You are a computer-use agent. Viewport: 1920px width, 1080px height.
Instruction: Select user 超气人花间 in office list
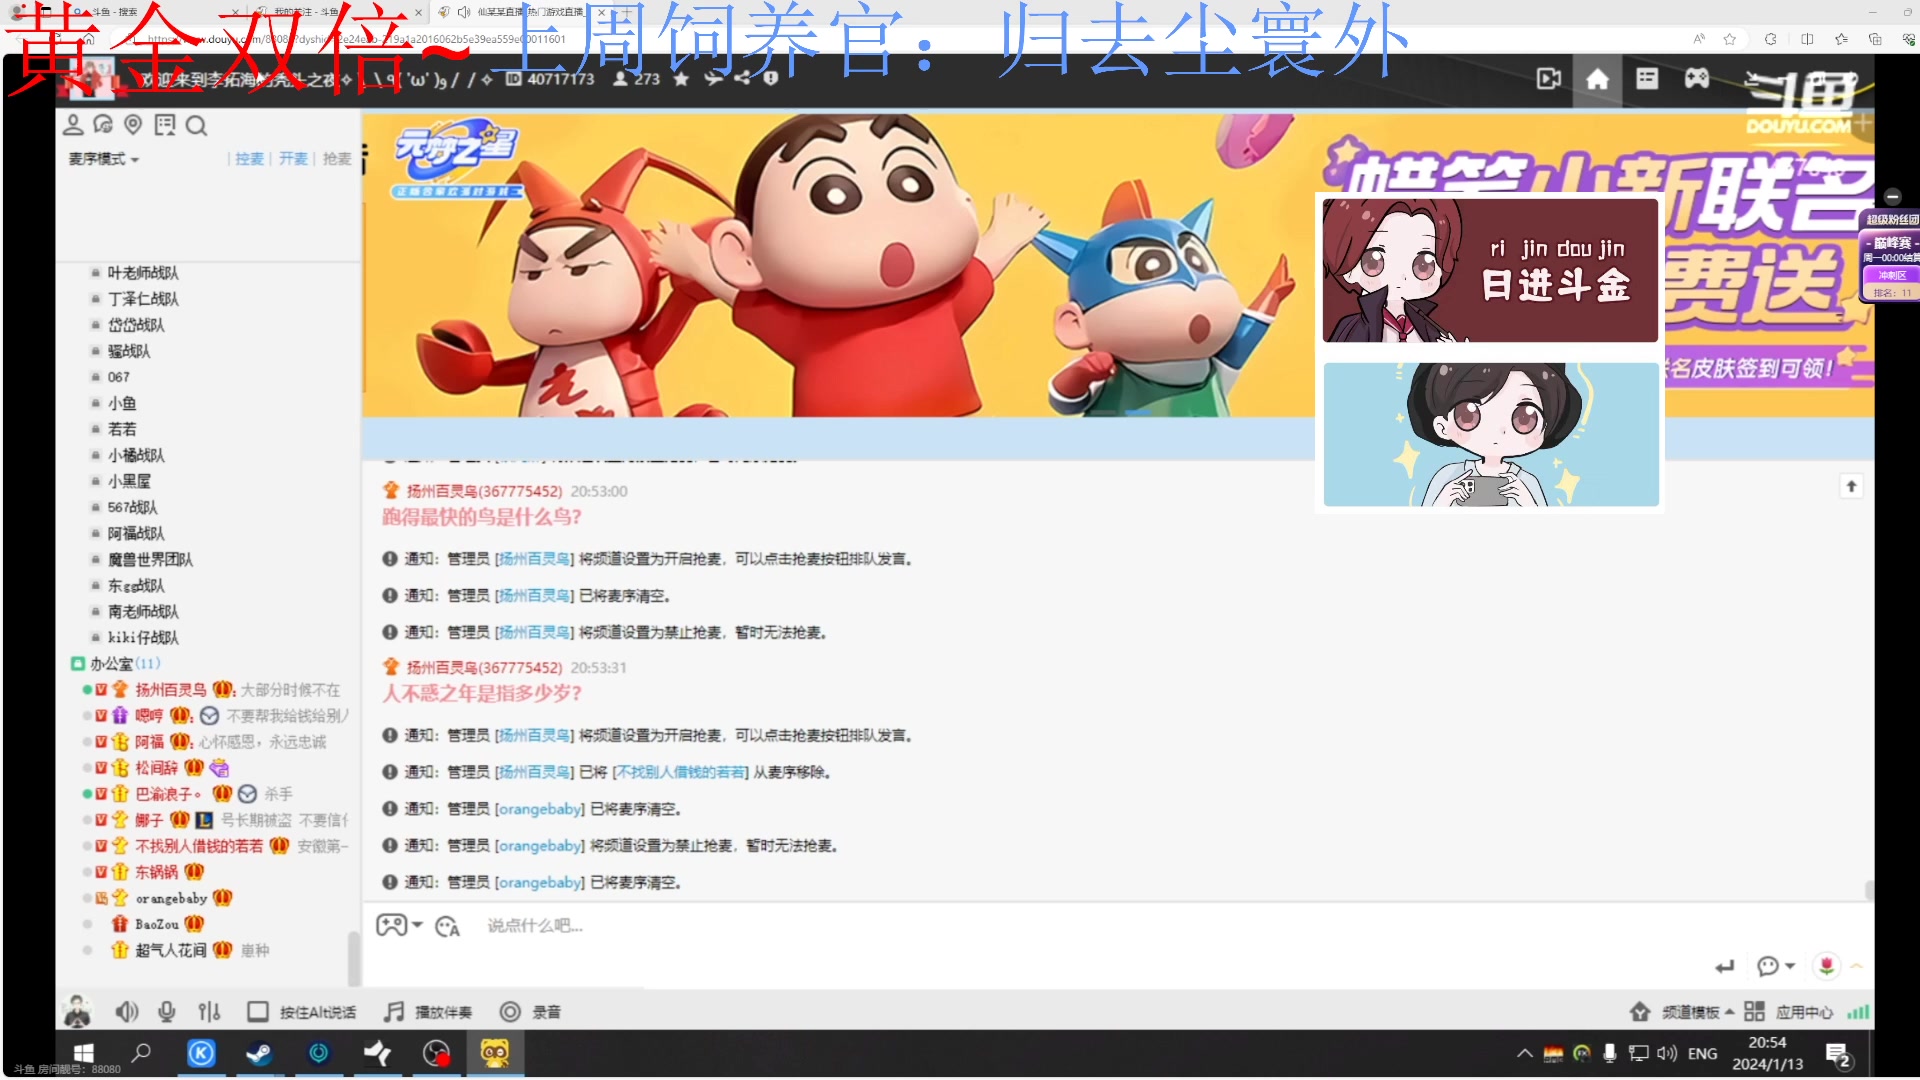coord(171,950)
